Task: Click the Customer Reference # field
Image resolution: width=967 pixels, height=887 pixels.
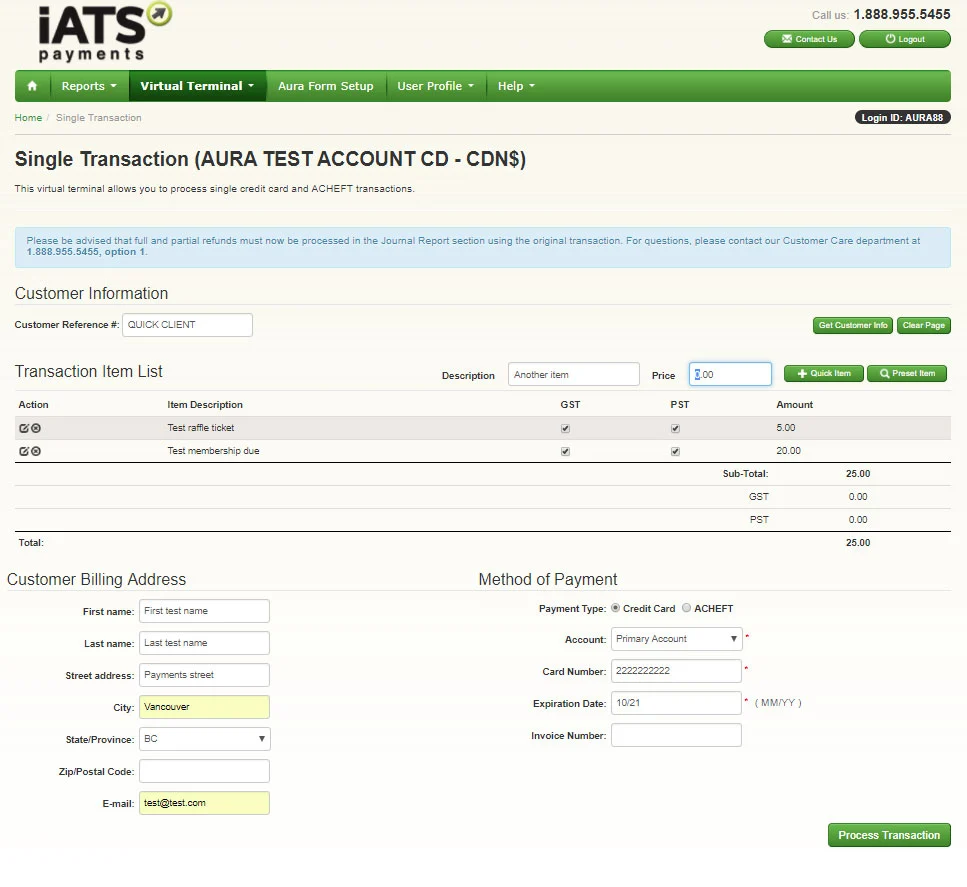Action: [187, 325]
